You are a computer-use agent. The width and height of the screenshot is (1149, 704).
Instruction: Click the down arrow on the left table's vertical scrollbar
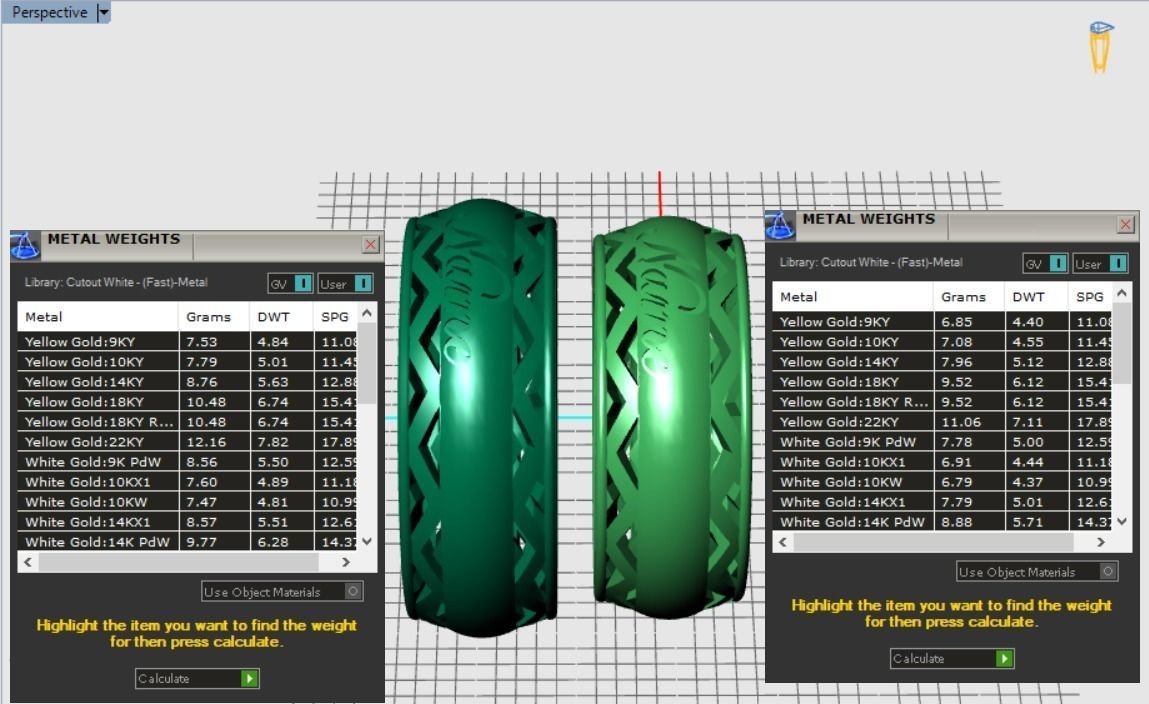367,541
